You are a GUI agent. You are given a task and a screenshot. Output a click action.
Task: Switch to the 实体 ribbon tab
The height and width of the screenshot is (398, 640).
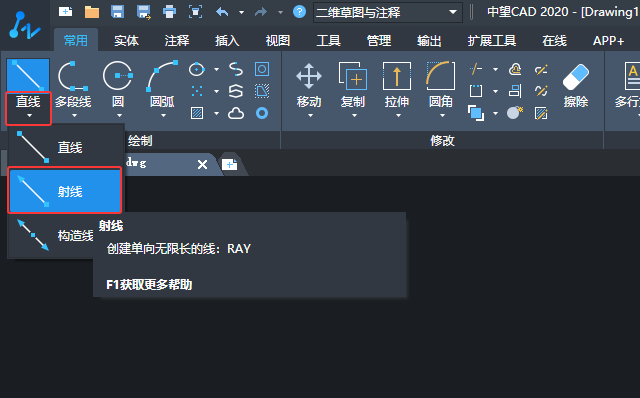pyautogui.click(x=126, y=41)
